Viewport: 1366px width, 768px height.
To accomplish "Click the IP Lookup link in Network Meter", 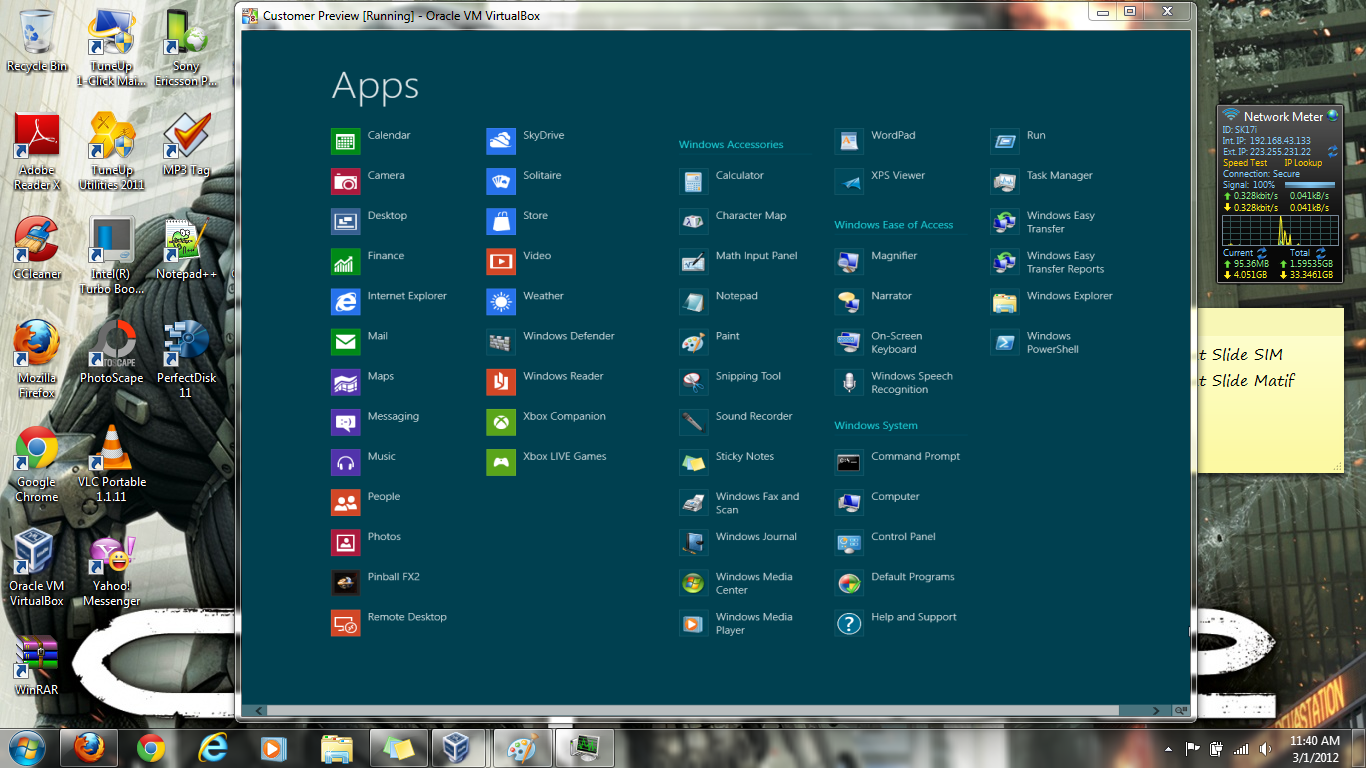I will (x=1303, y=163).
